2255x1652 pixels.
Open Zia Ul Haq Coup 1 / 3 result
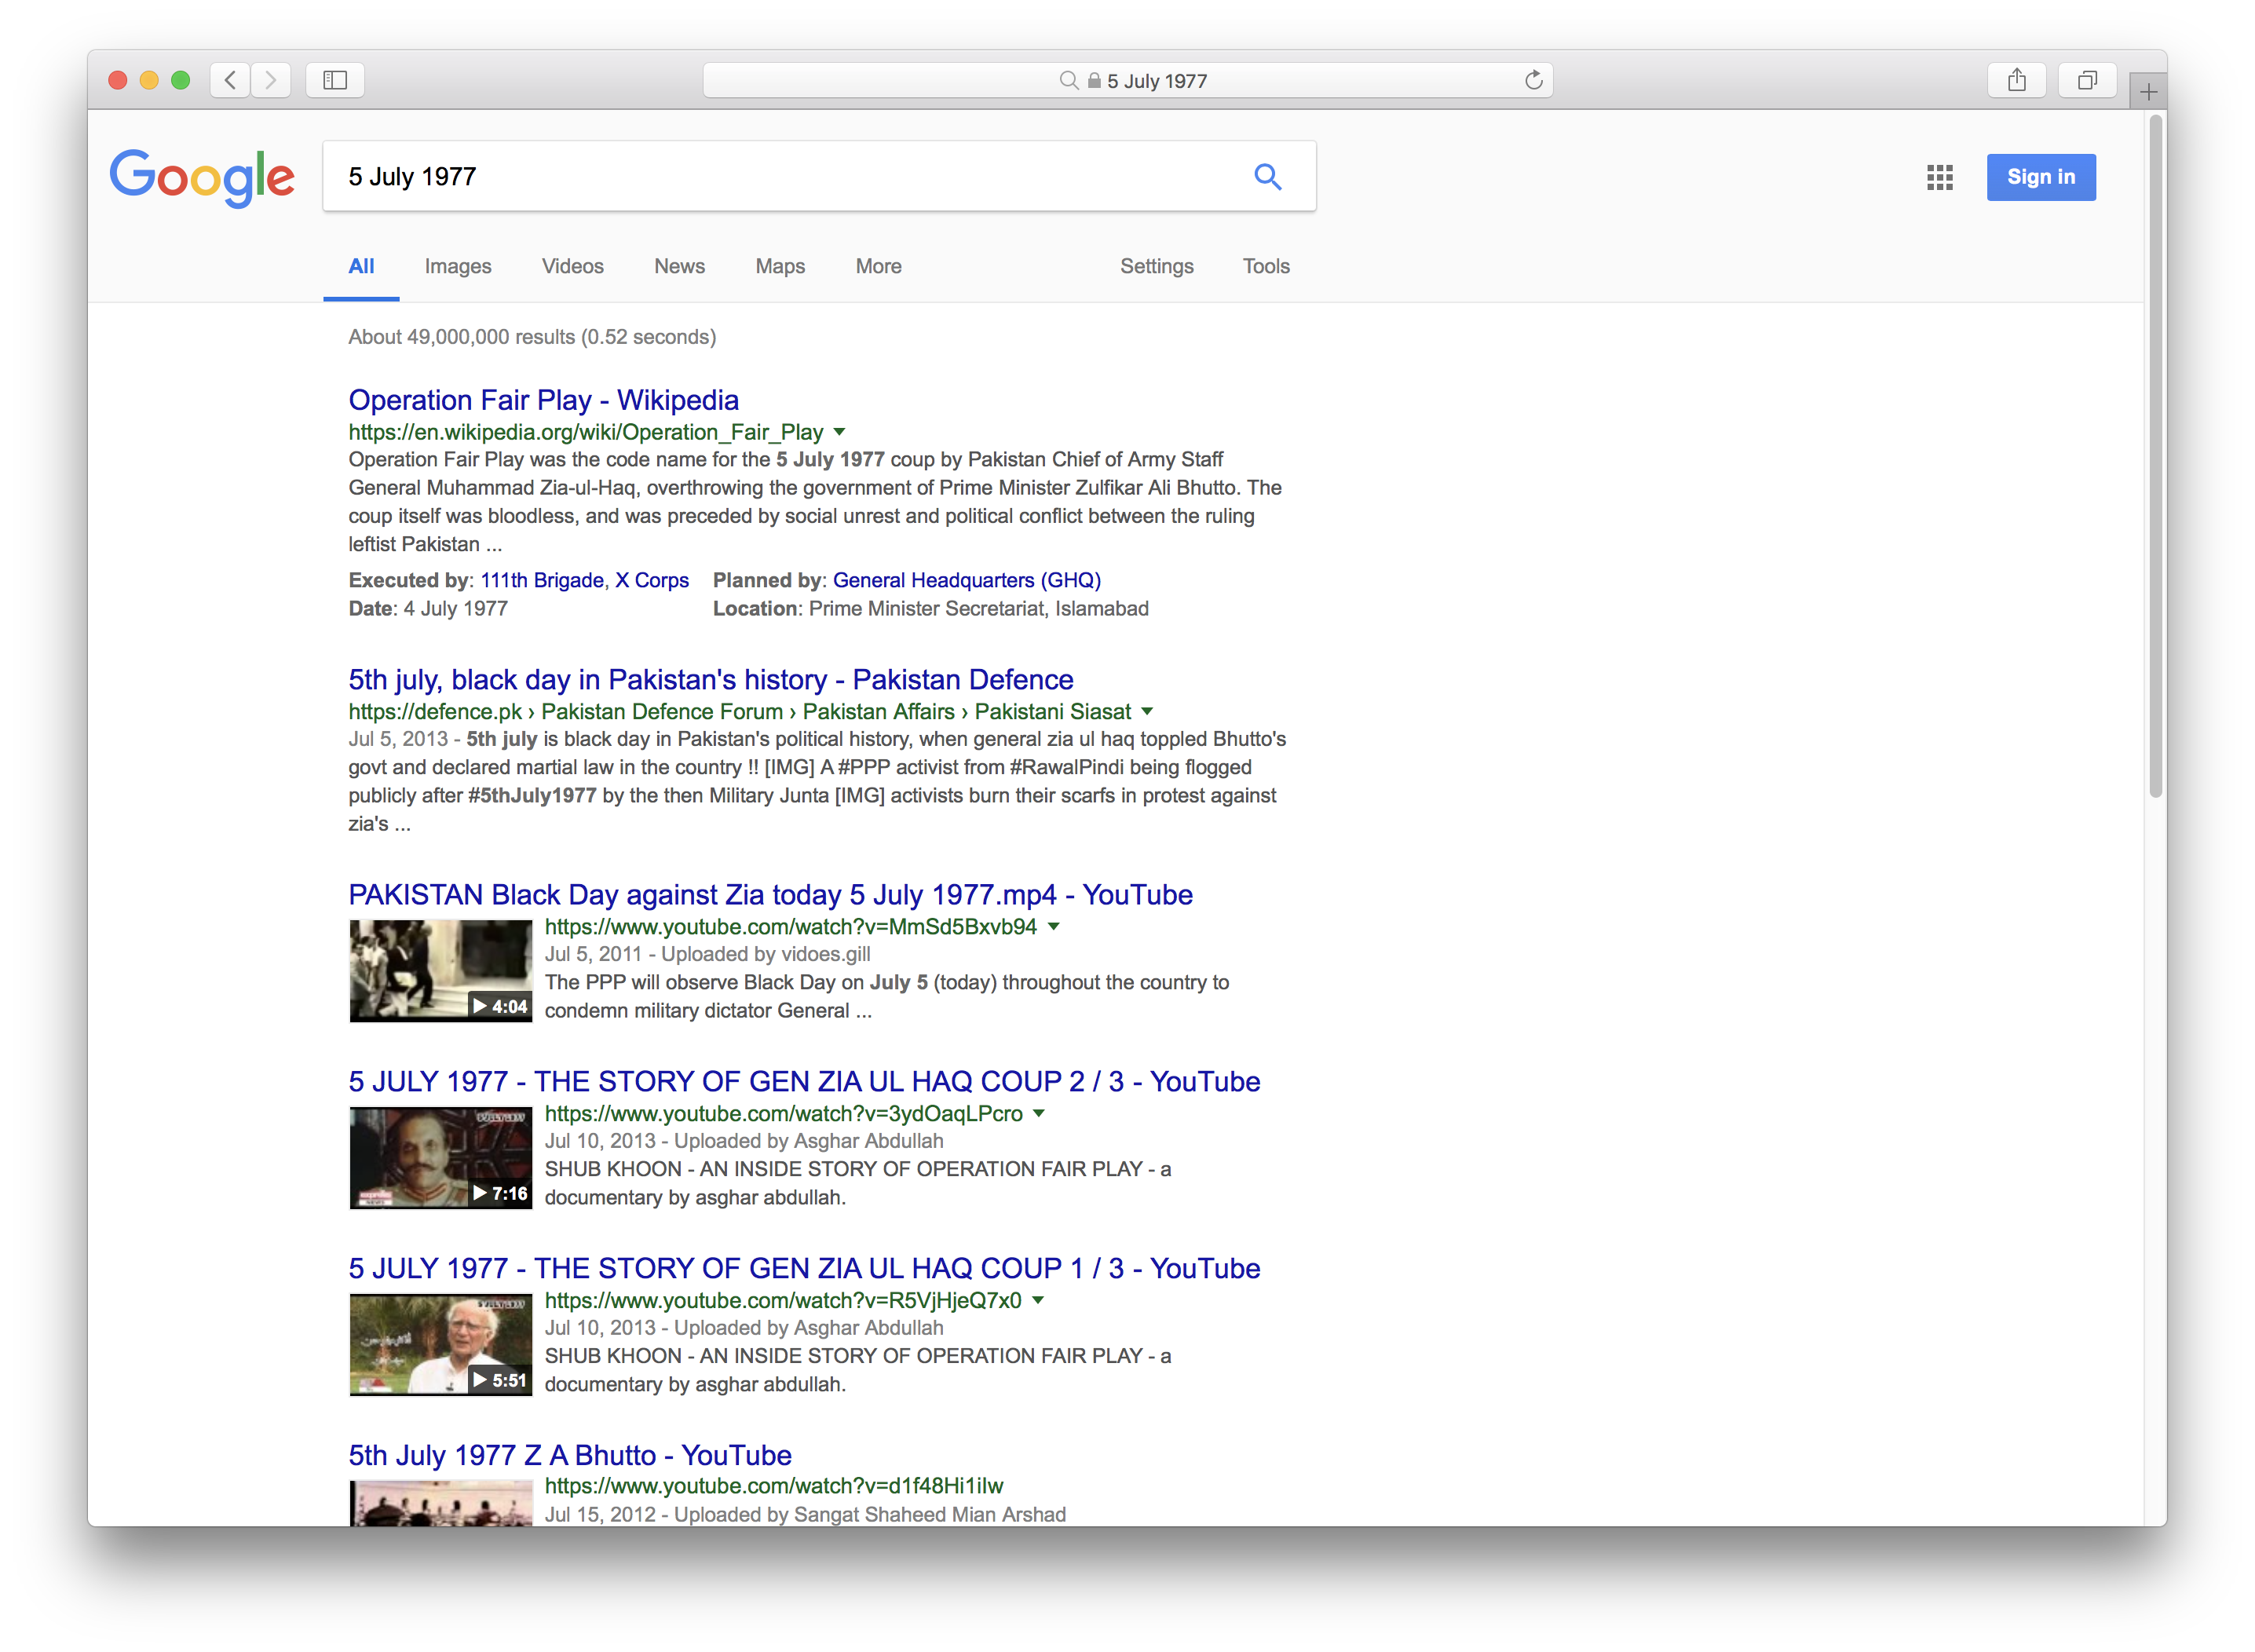(x=804, y=1269)
